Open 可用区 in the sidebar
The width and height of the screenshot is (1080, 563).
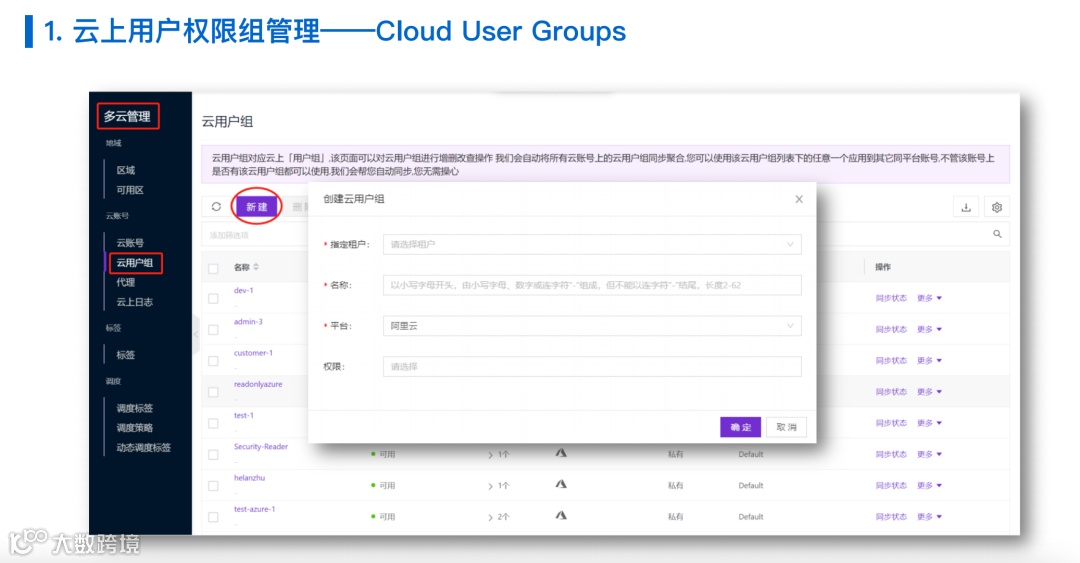point(129,190)
